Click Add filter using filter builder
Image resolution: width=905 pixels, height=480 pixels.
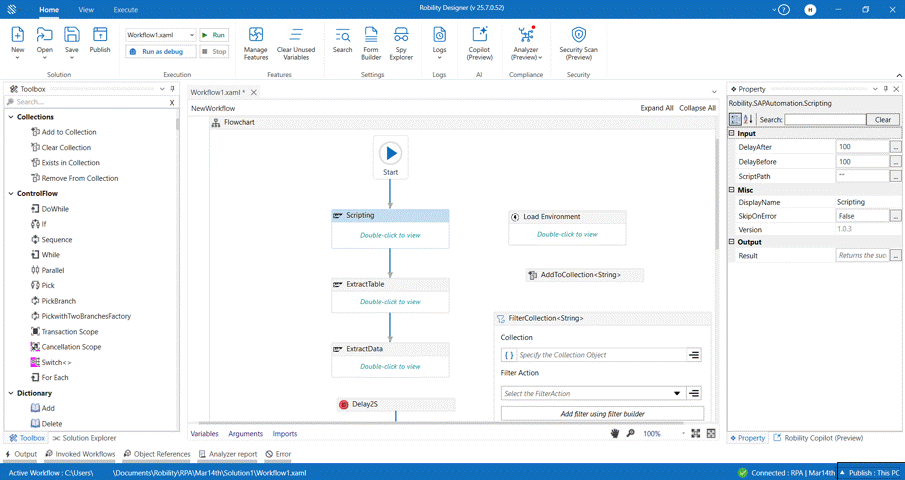pos(603,414)
